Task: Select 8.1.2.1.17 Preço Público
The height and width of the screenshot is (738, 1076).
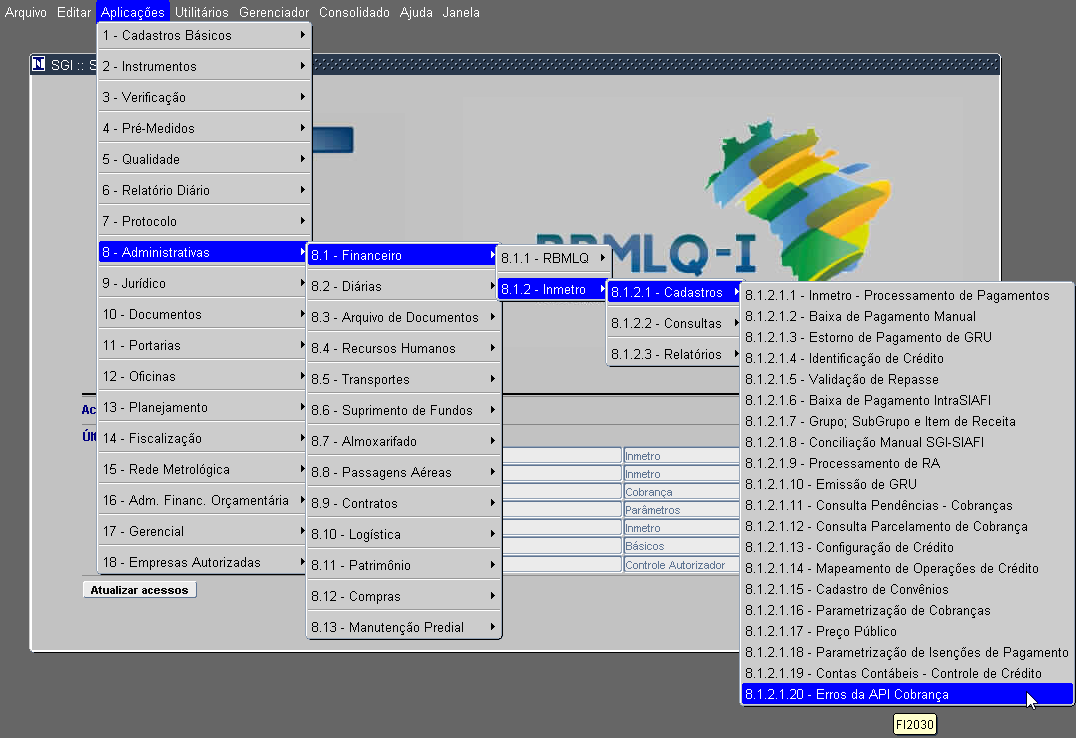Action: pyautogui.click(x=907, y=631)
